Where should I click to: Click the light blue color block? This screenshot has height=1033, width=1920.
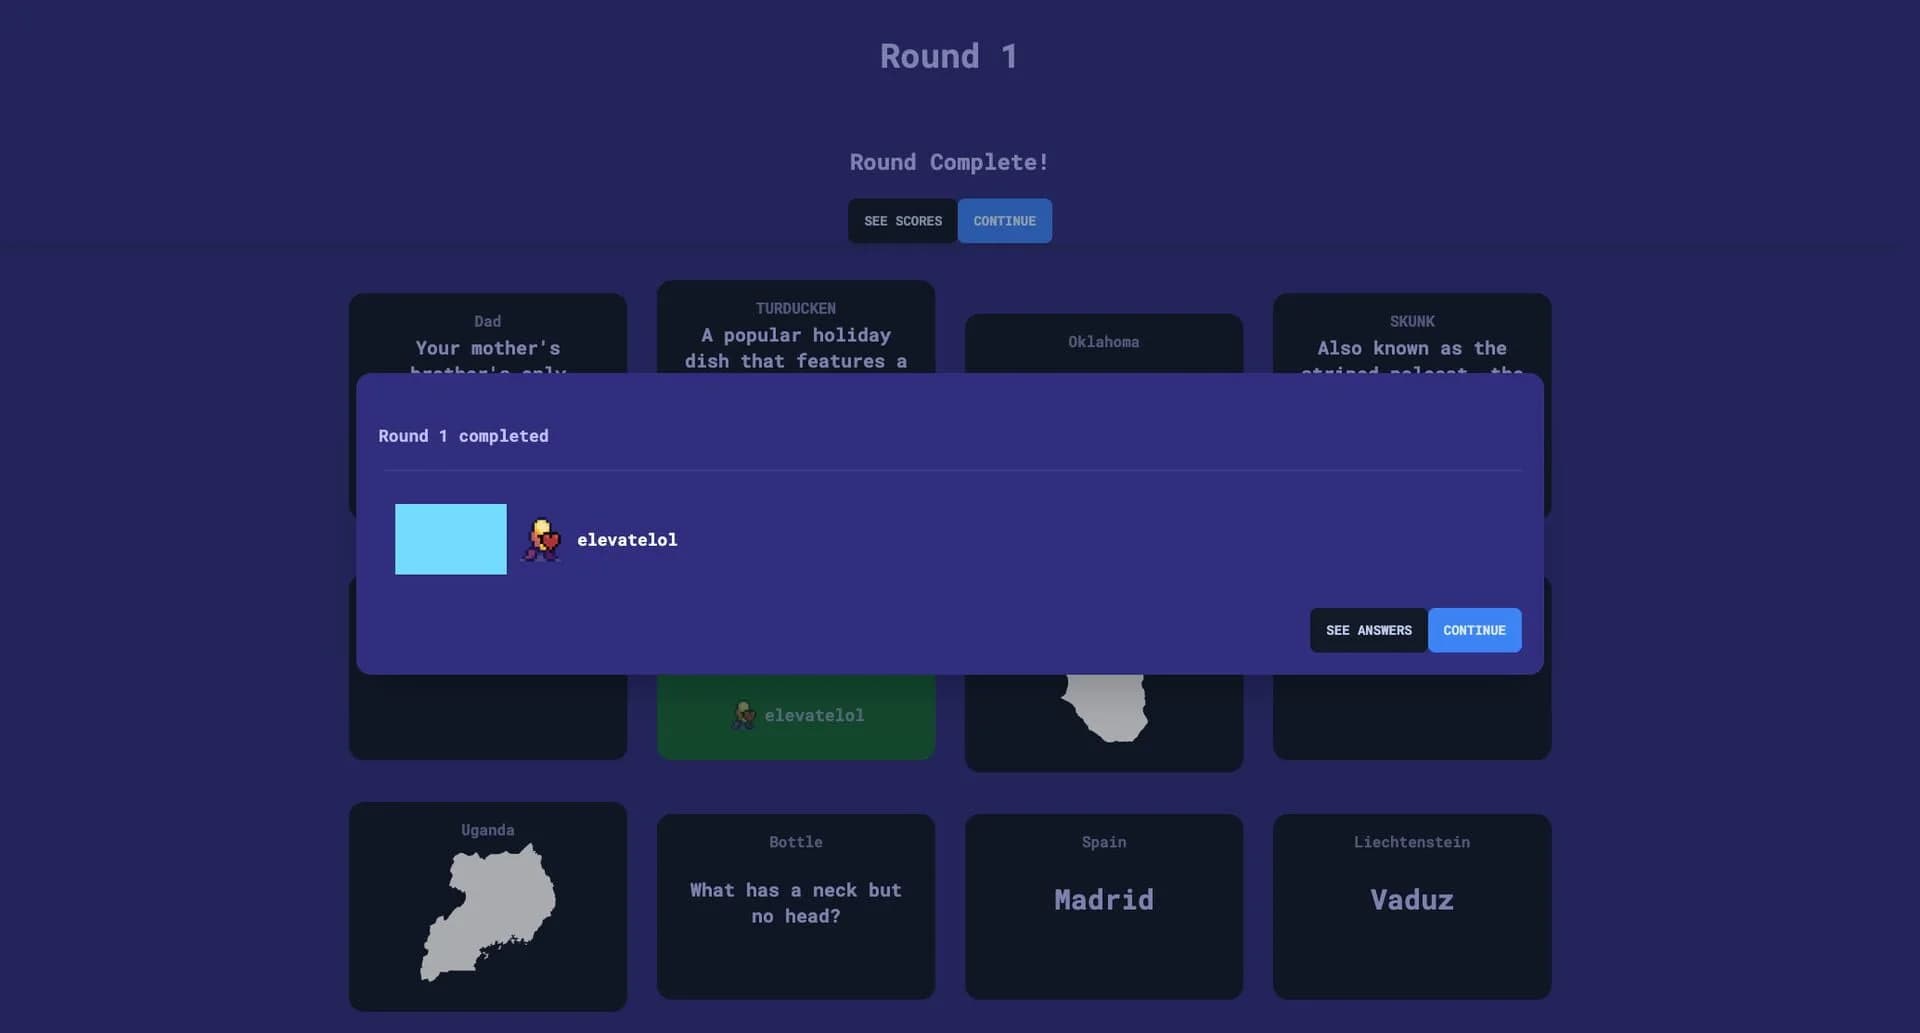tap(450, 539)
